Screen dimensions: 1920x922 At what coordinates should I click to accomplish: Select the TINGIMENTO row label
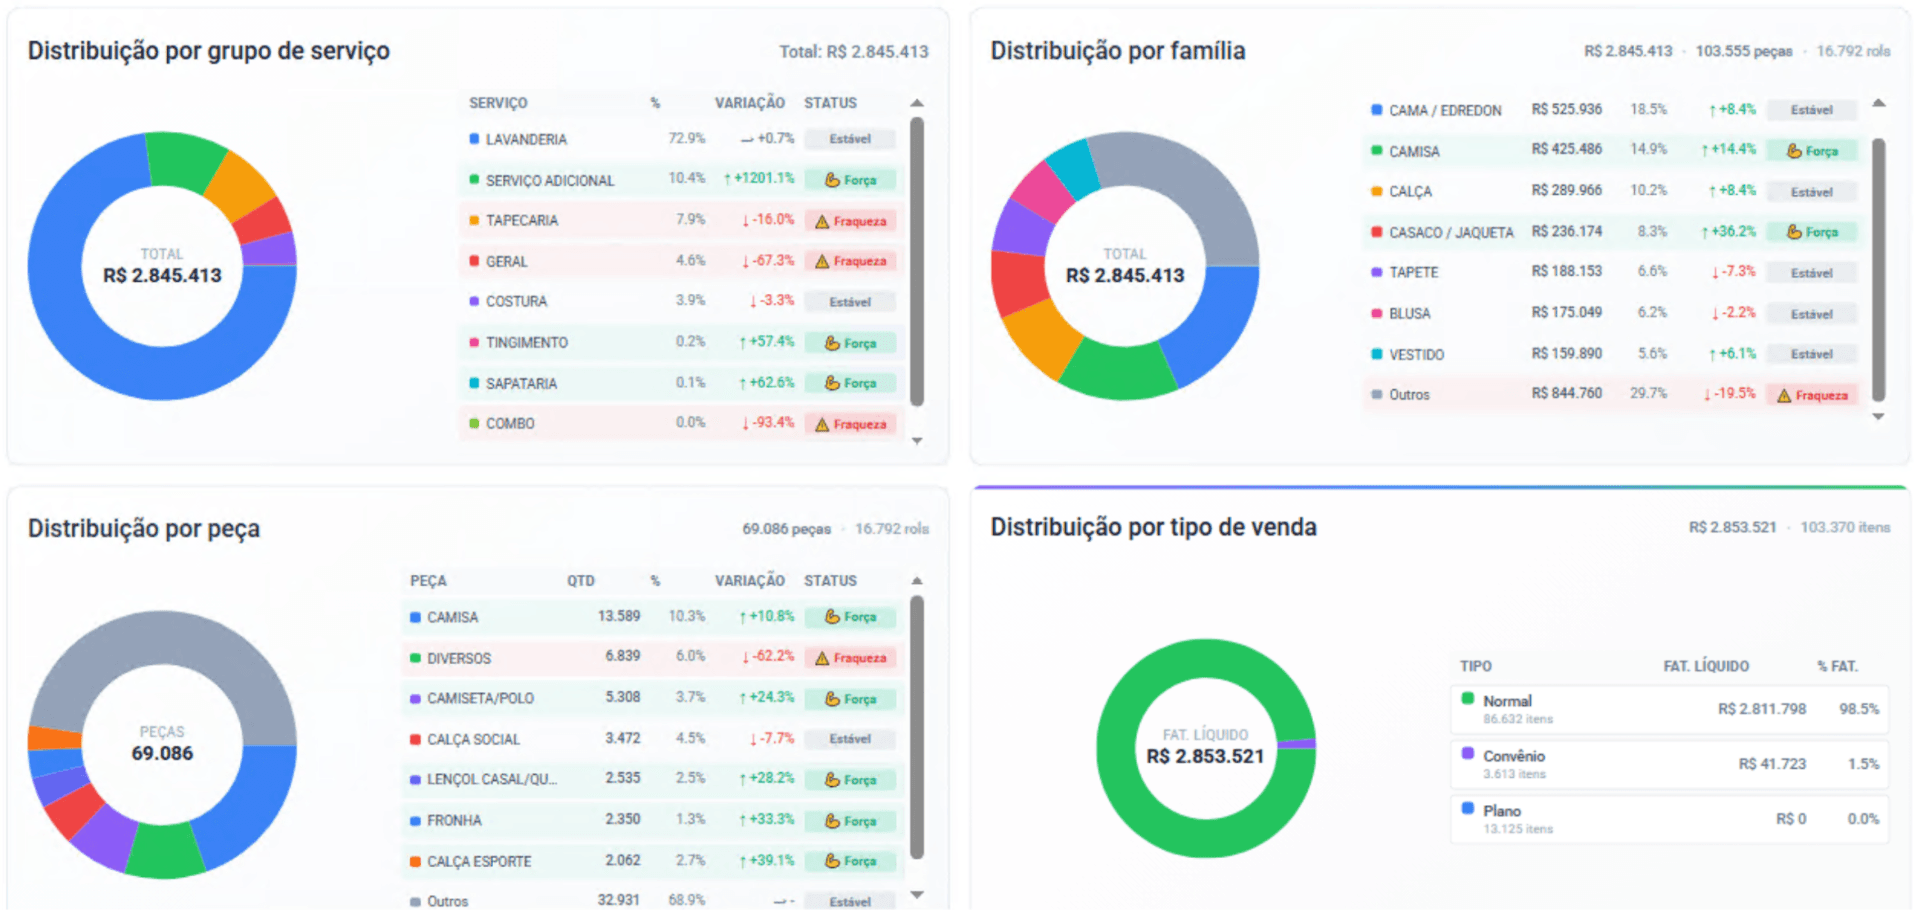click(x=527, y=342)
